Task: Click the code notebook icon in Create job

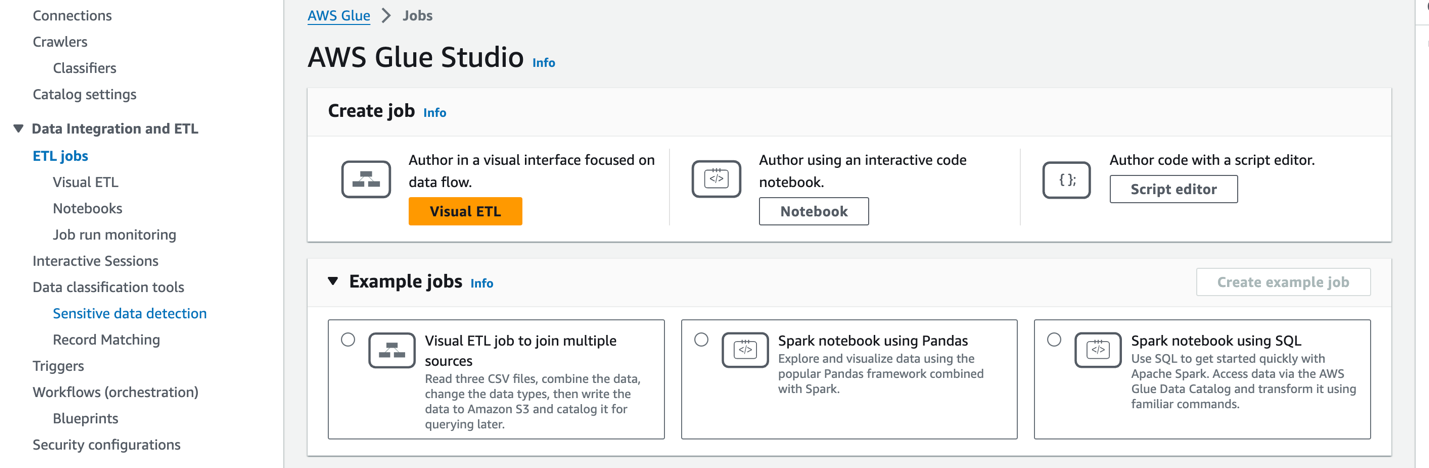Action: [x=716, y=180]
